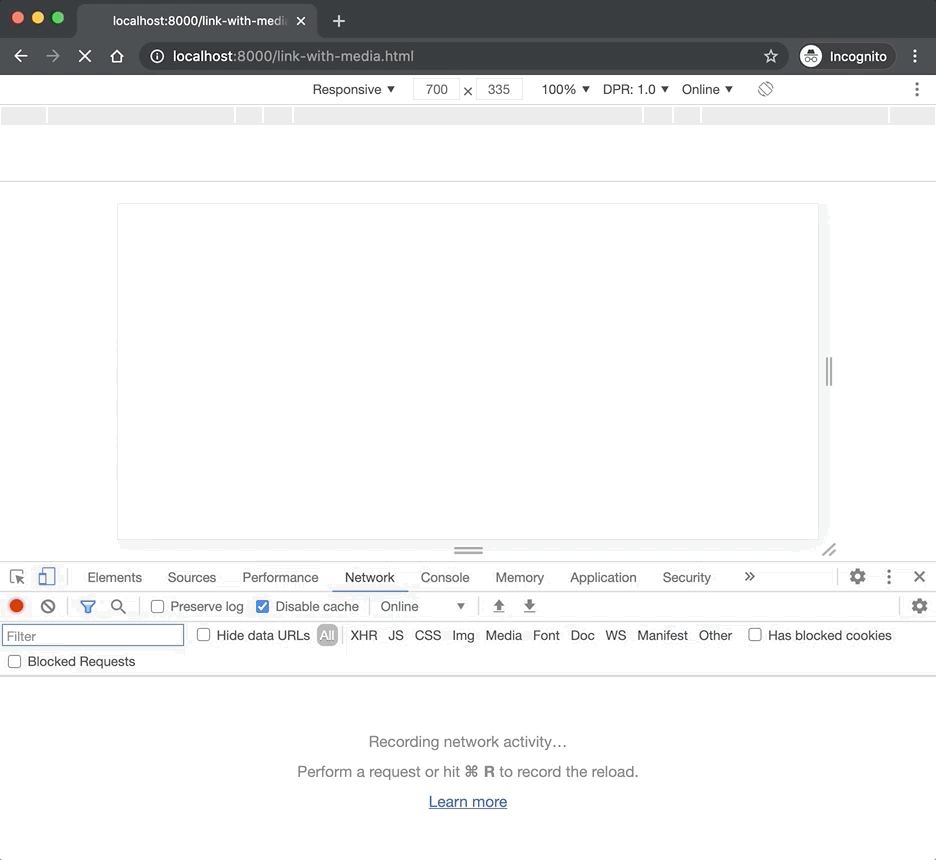Rotate the device viewport orientation
This screenshot has width=936, height=860.
(x=765, y=89)
